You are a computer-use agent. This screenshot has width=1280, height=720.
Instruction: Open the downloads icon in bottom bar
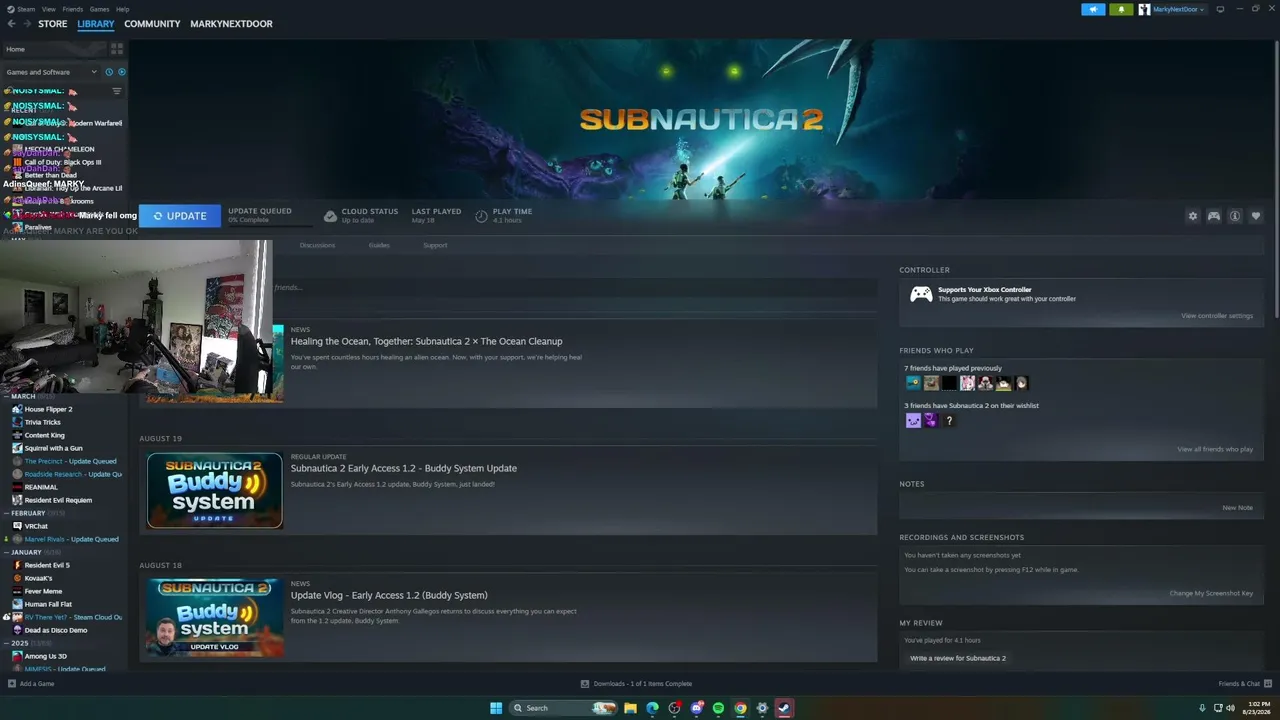[x=585, y=684]
